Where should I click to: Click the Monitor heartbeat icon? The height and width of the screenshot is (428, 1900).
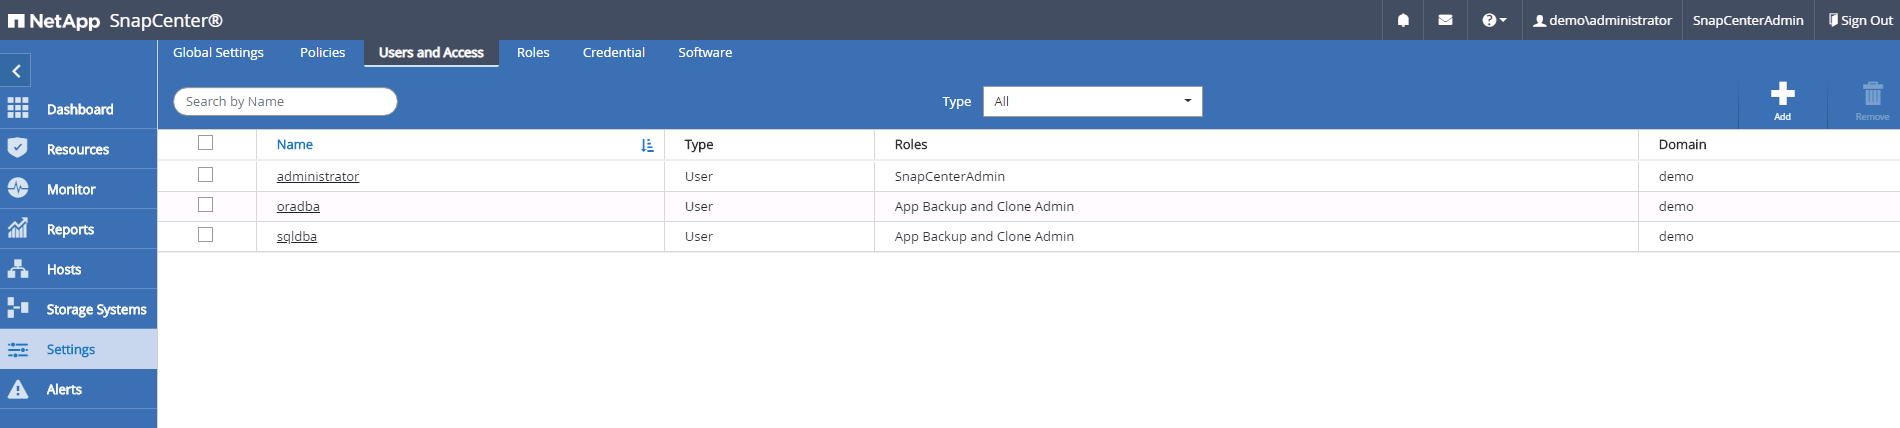pyautogui.click(x=18, y=188)
